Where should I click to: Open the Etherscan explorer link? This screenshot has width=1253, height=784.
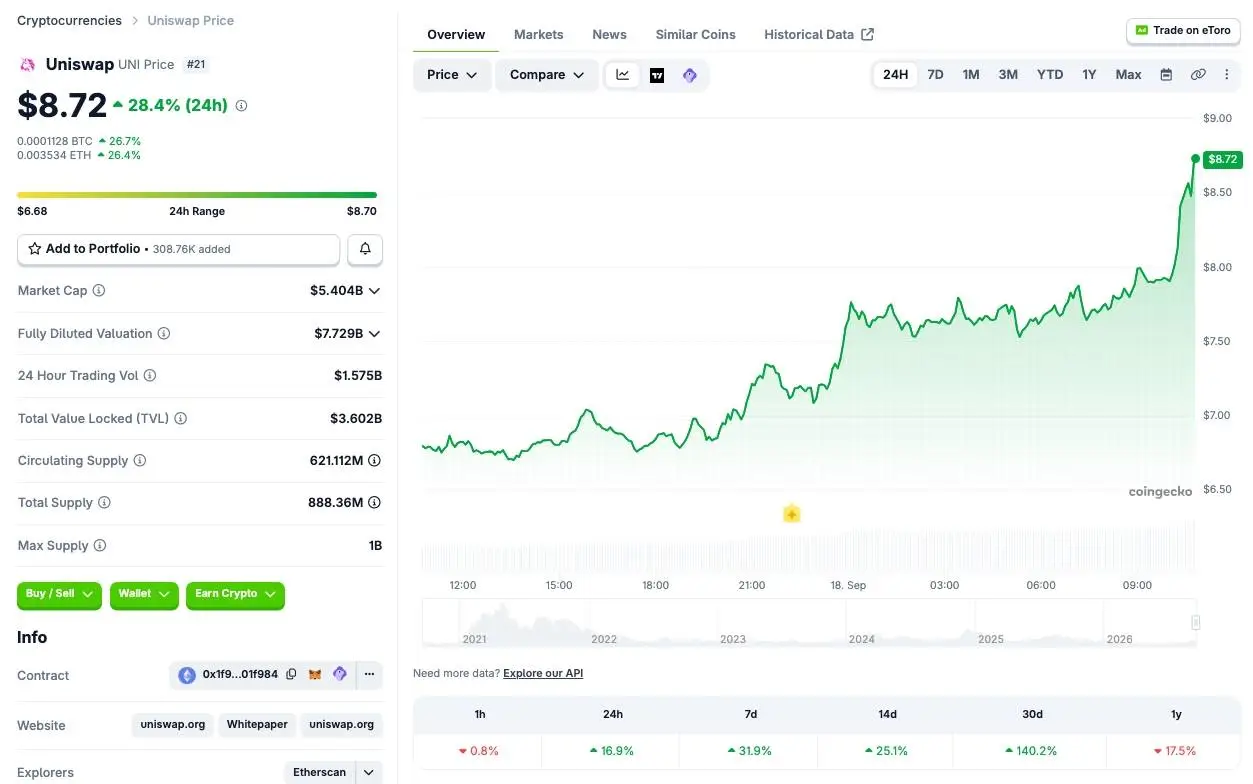[320, 773]
